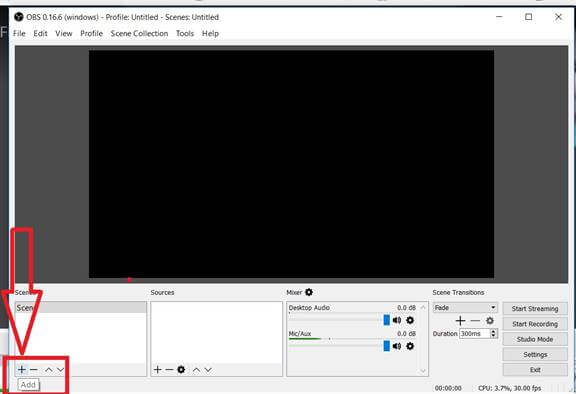Image resolution: width=576 pixels, height=394 pixels.
Task: Open the Help menu
Action: (210, 33)
